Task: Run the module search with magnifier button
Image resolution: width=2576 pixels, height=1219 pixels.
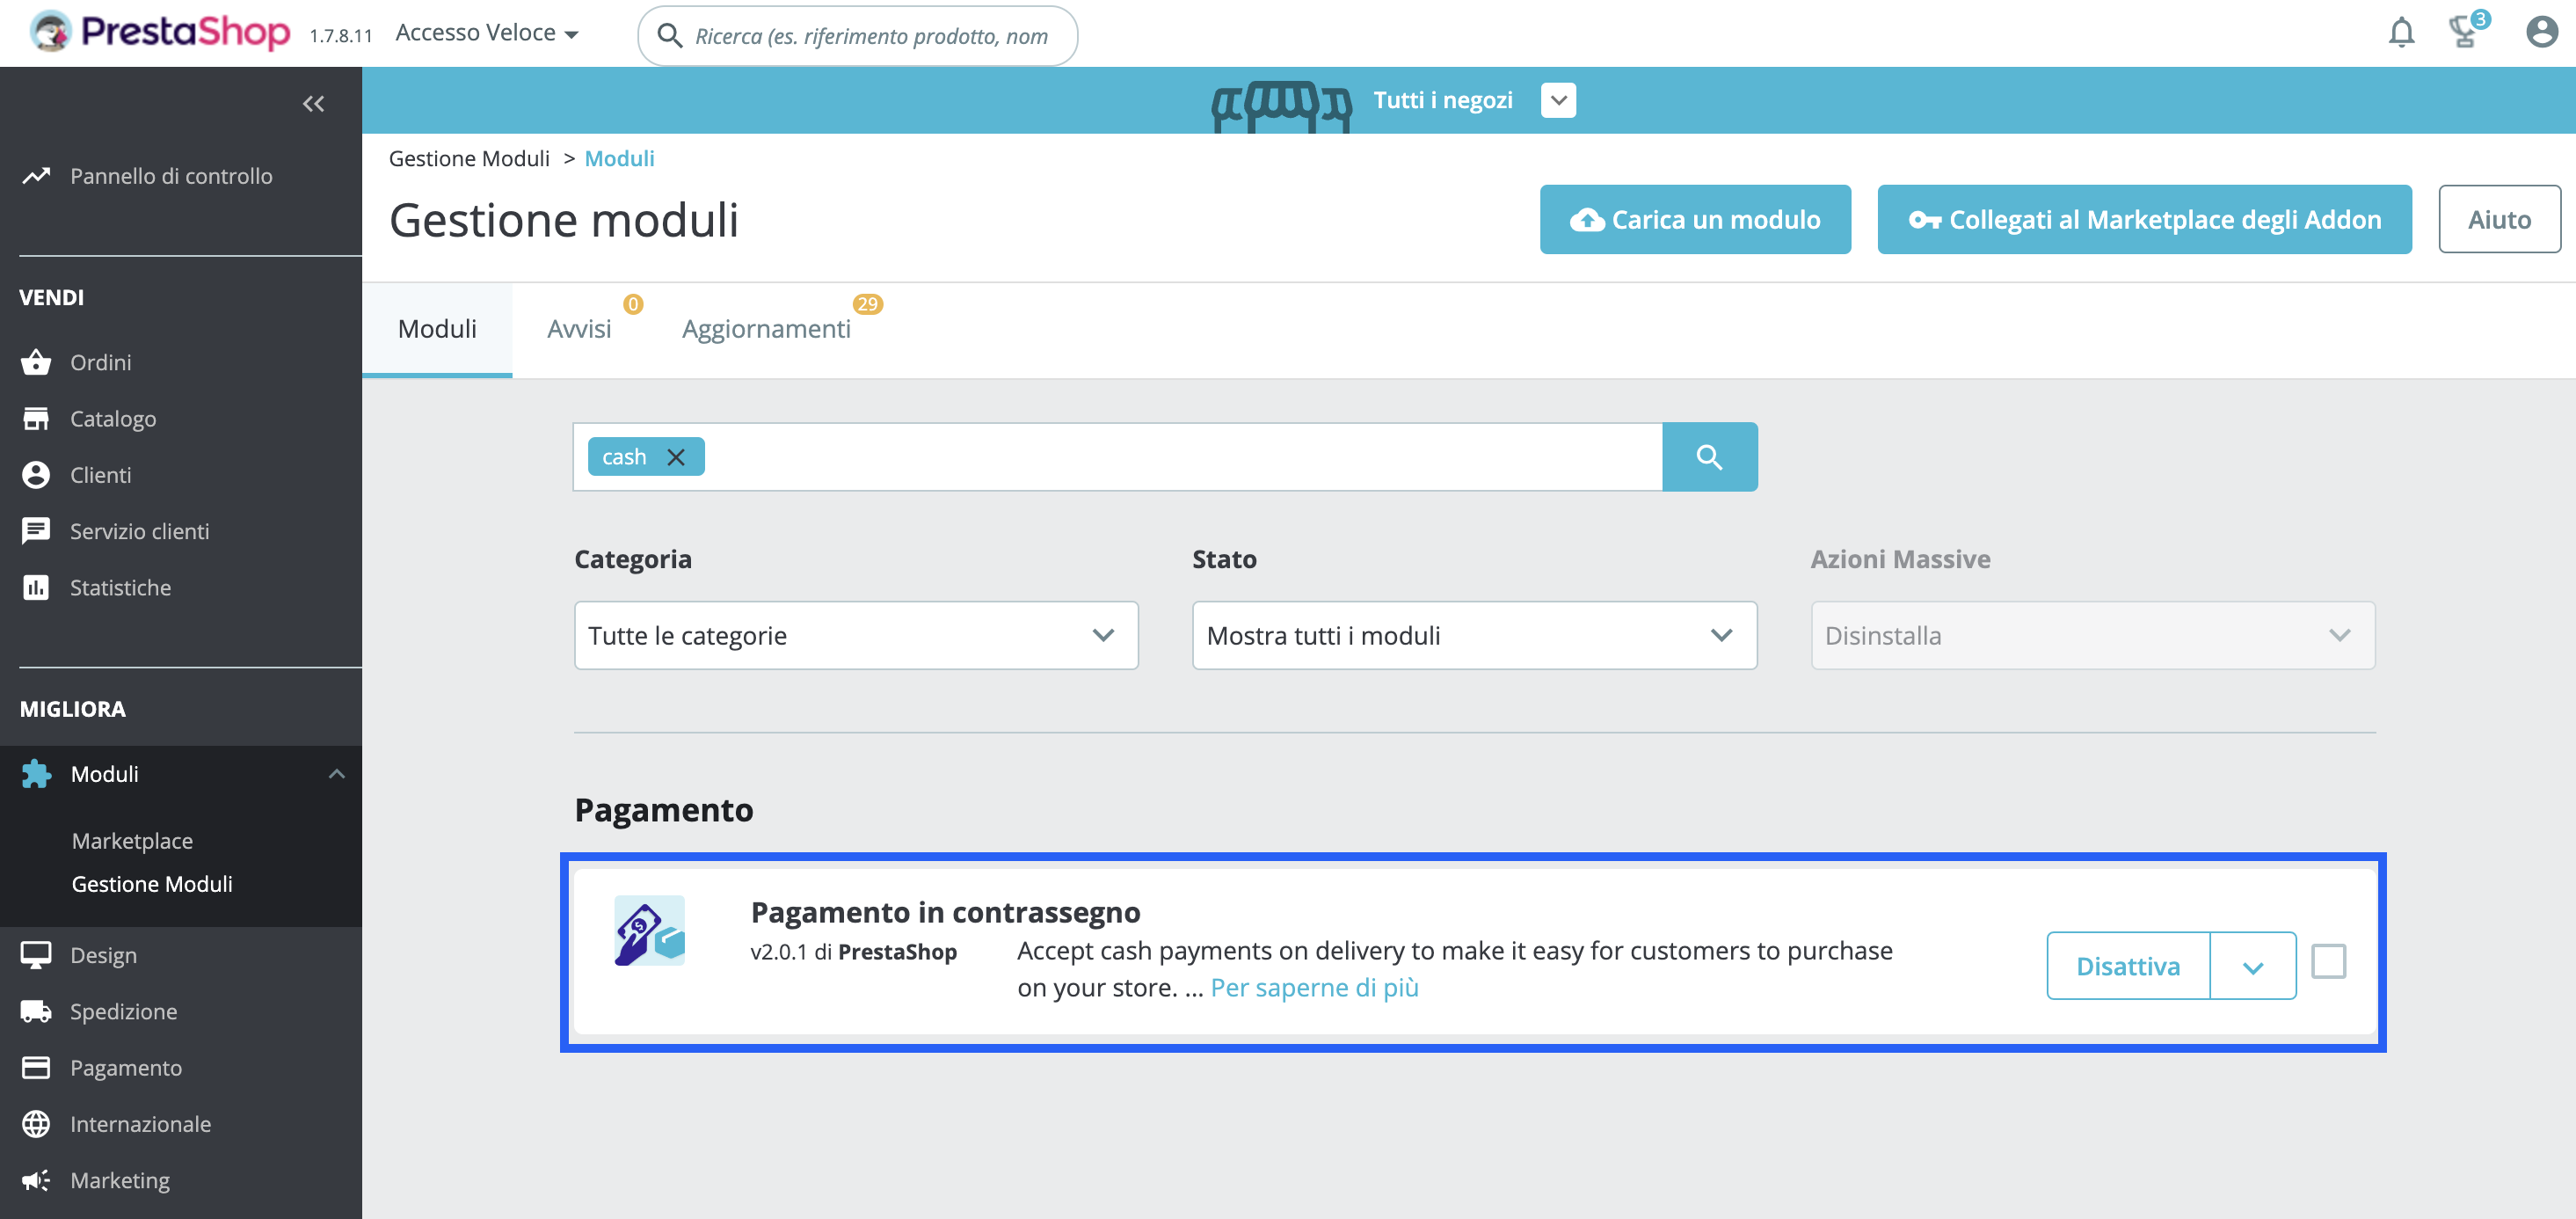Action: (x=1709, y=457)
